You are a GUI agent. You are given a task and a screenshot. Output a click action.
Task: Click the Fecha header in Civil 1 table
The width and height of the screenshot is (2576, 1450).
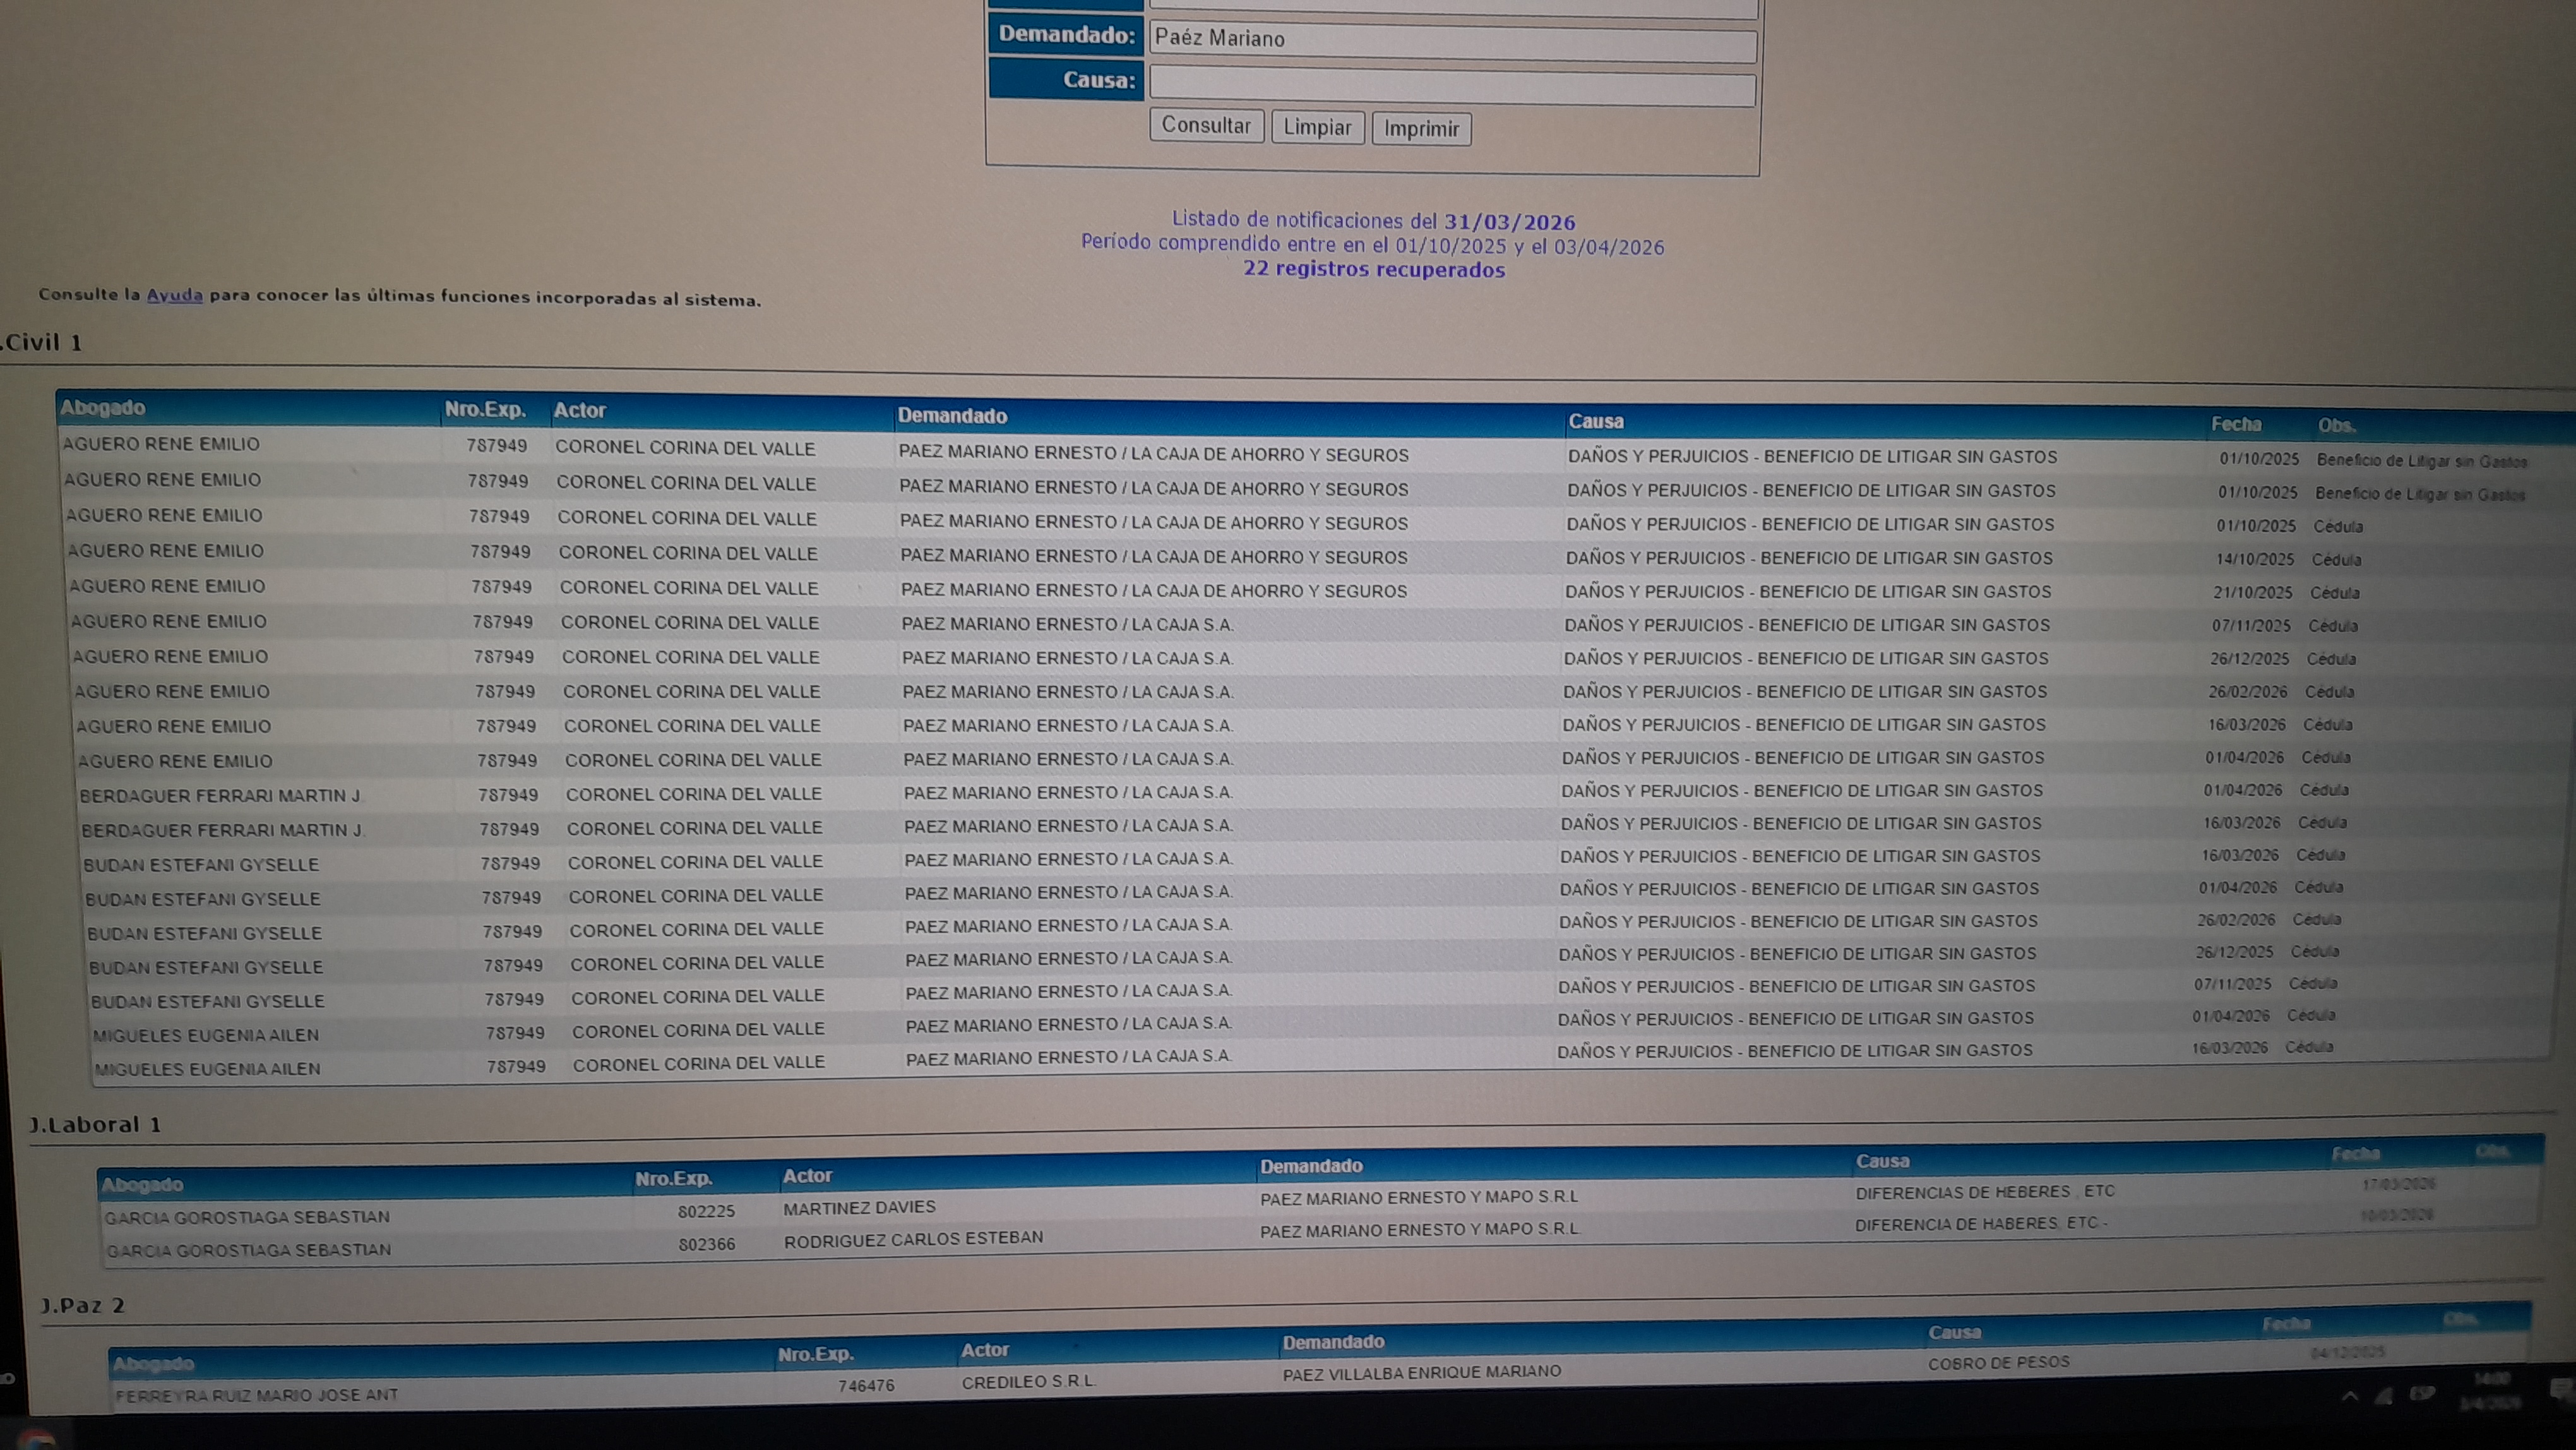tap(2236, 424)
